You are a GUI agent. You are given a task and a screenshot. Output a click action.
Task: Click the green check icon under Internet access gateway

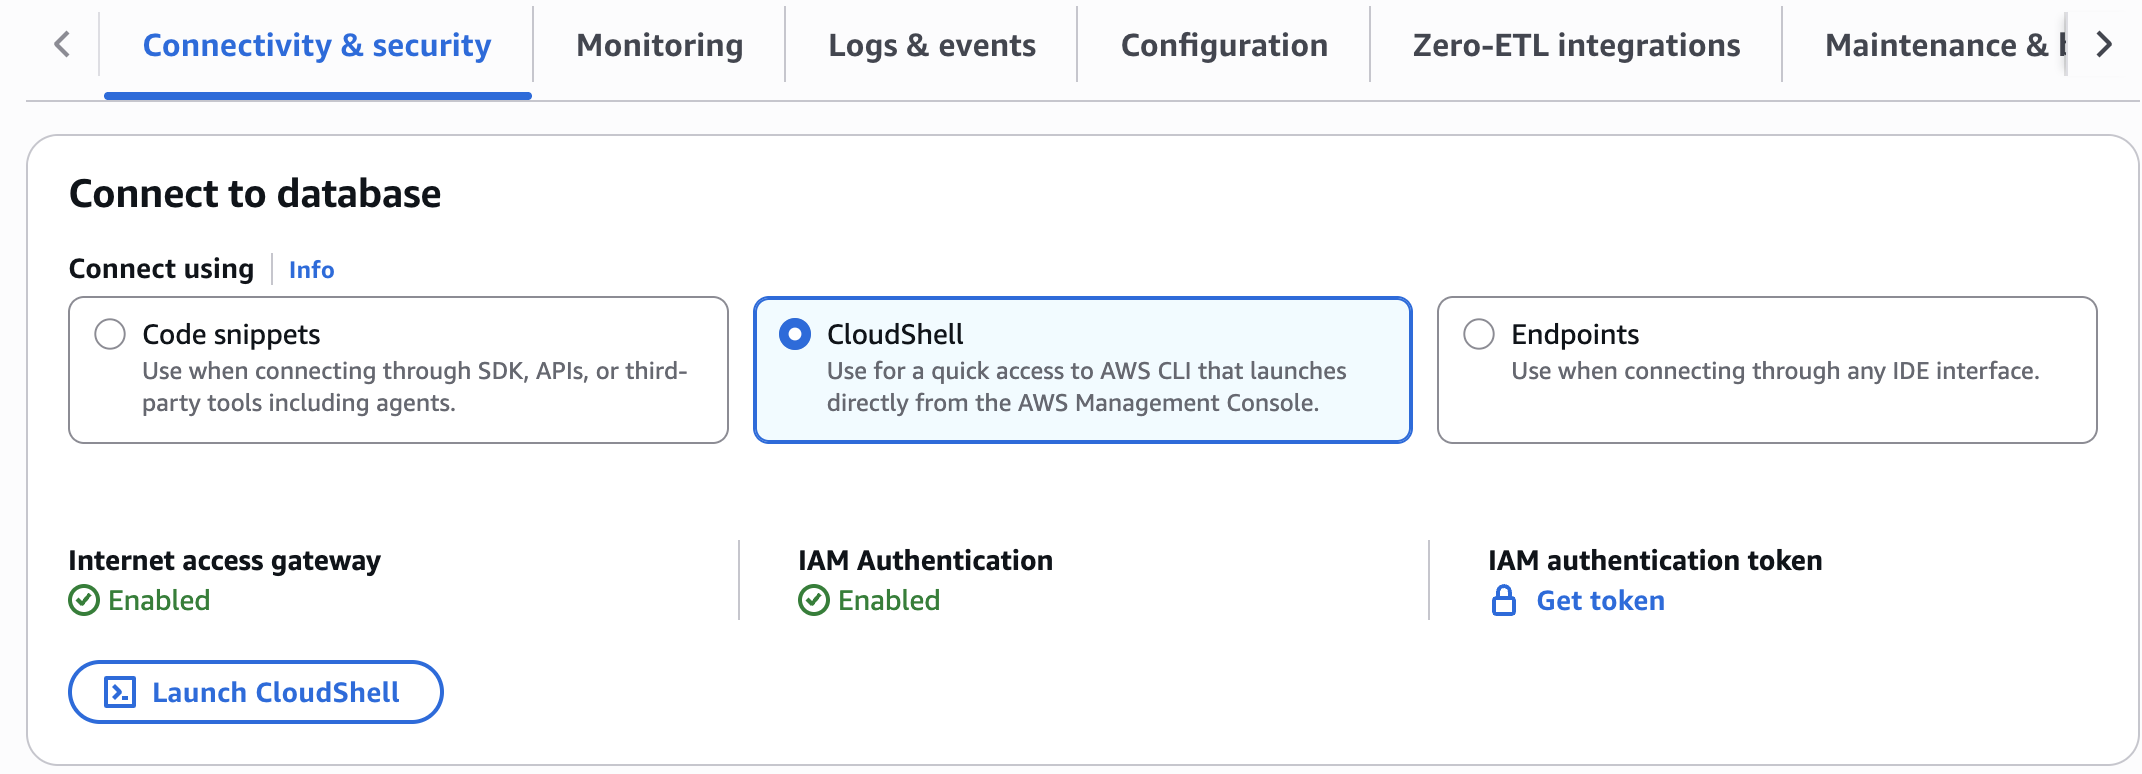point(82,600)
